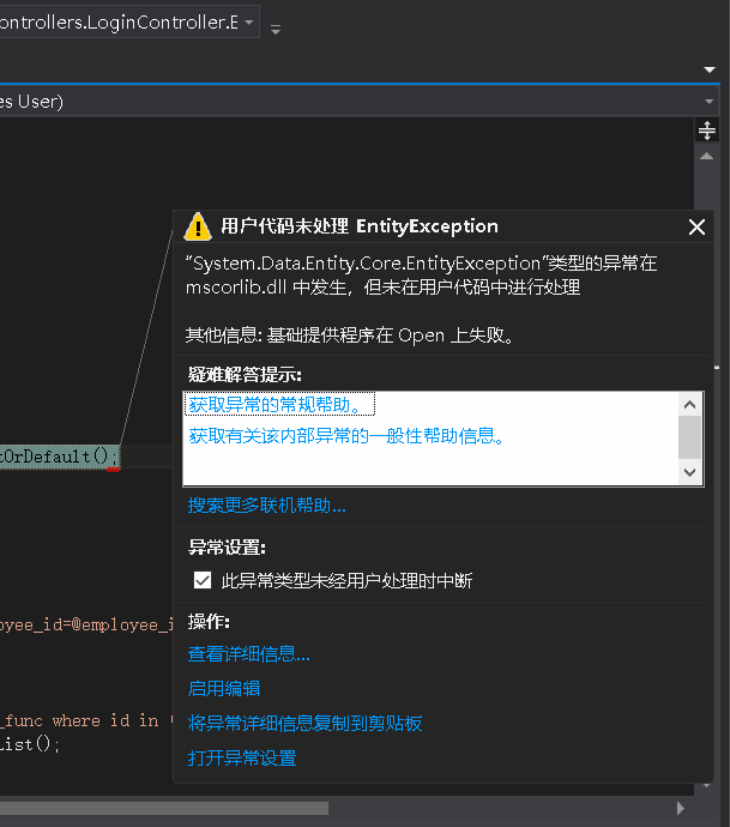Click the editor horizontal scrollbar thumb
Image resolution: width=730 pixels, height=827 pixels.
pyautogui.click(x=164, y=808)
